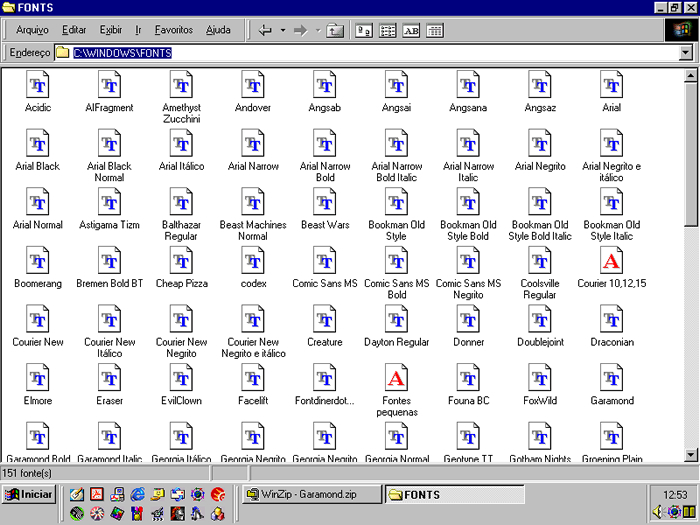
Task: Open the Exibir menu
Action: pos(111,30)
